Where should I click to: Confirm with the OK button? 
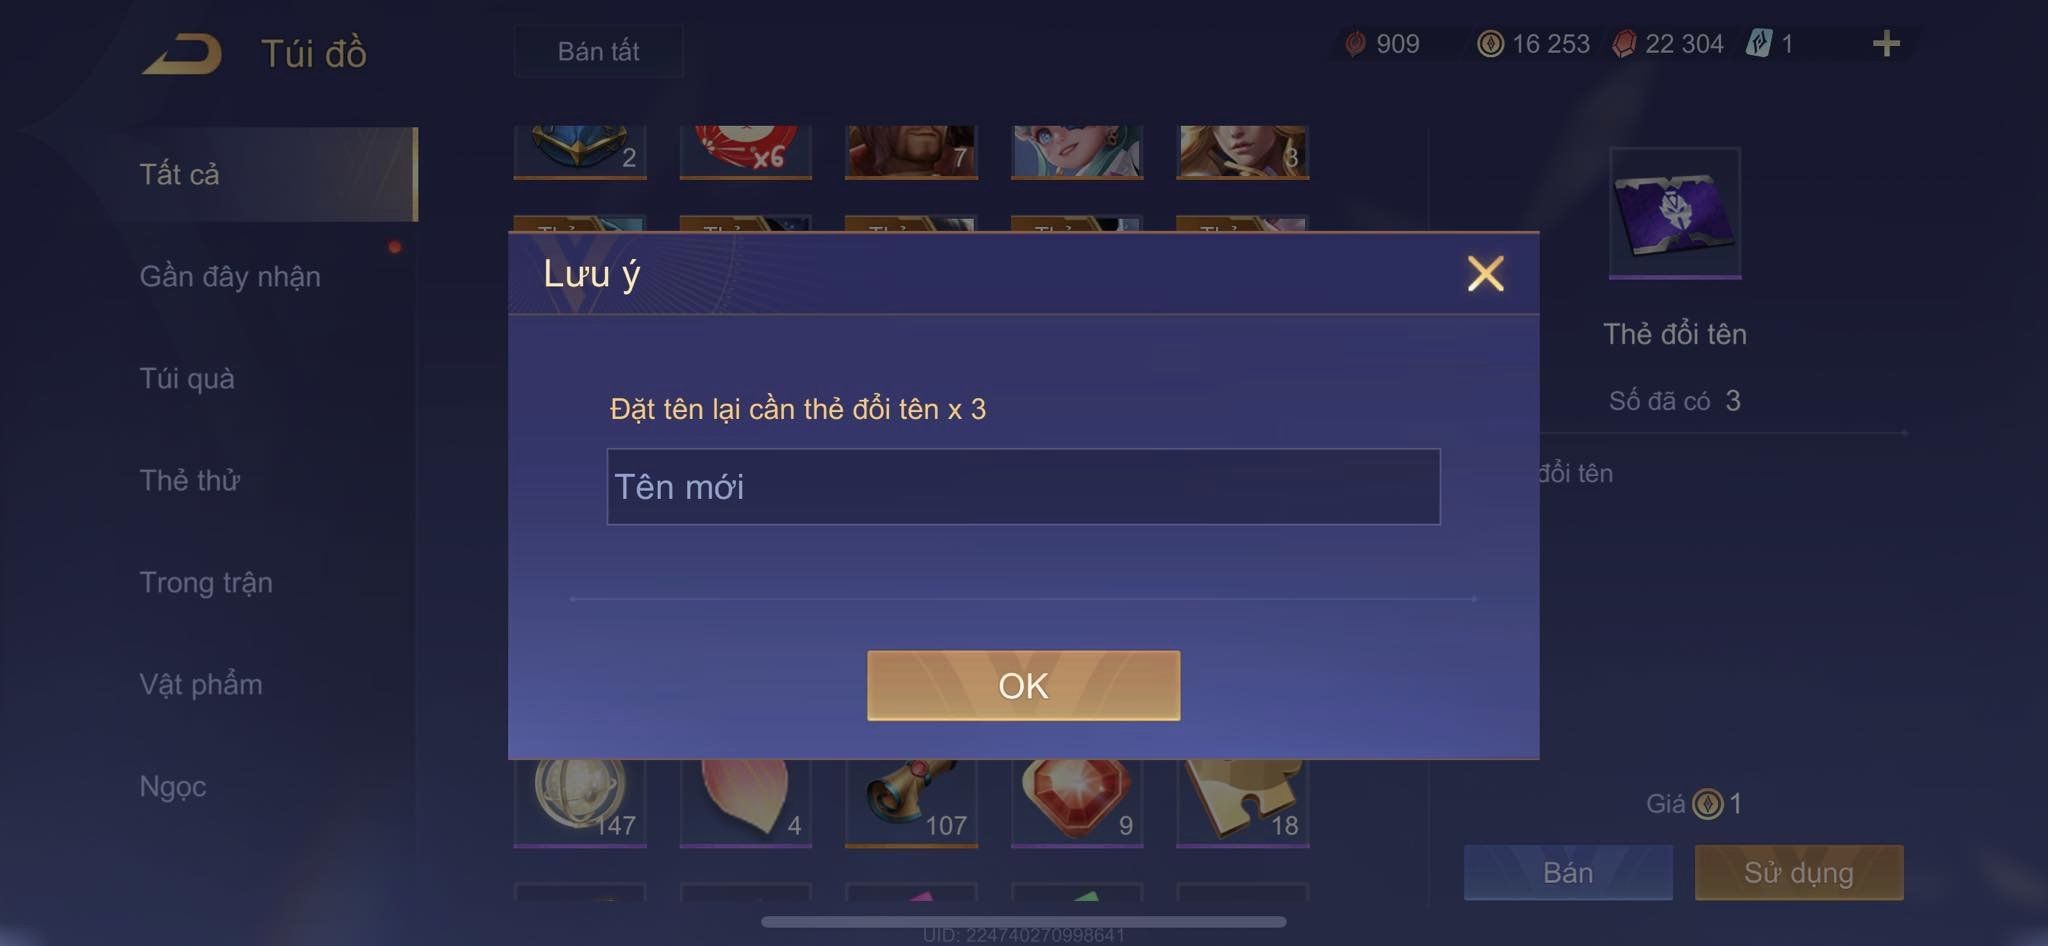pyautogui.click(x=1023, y=686)
